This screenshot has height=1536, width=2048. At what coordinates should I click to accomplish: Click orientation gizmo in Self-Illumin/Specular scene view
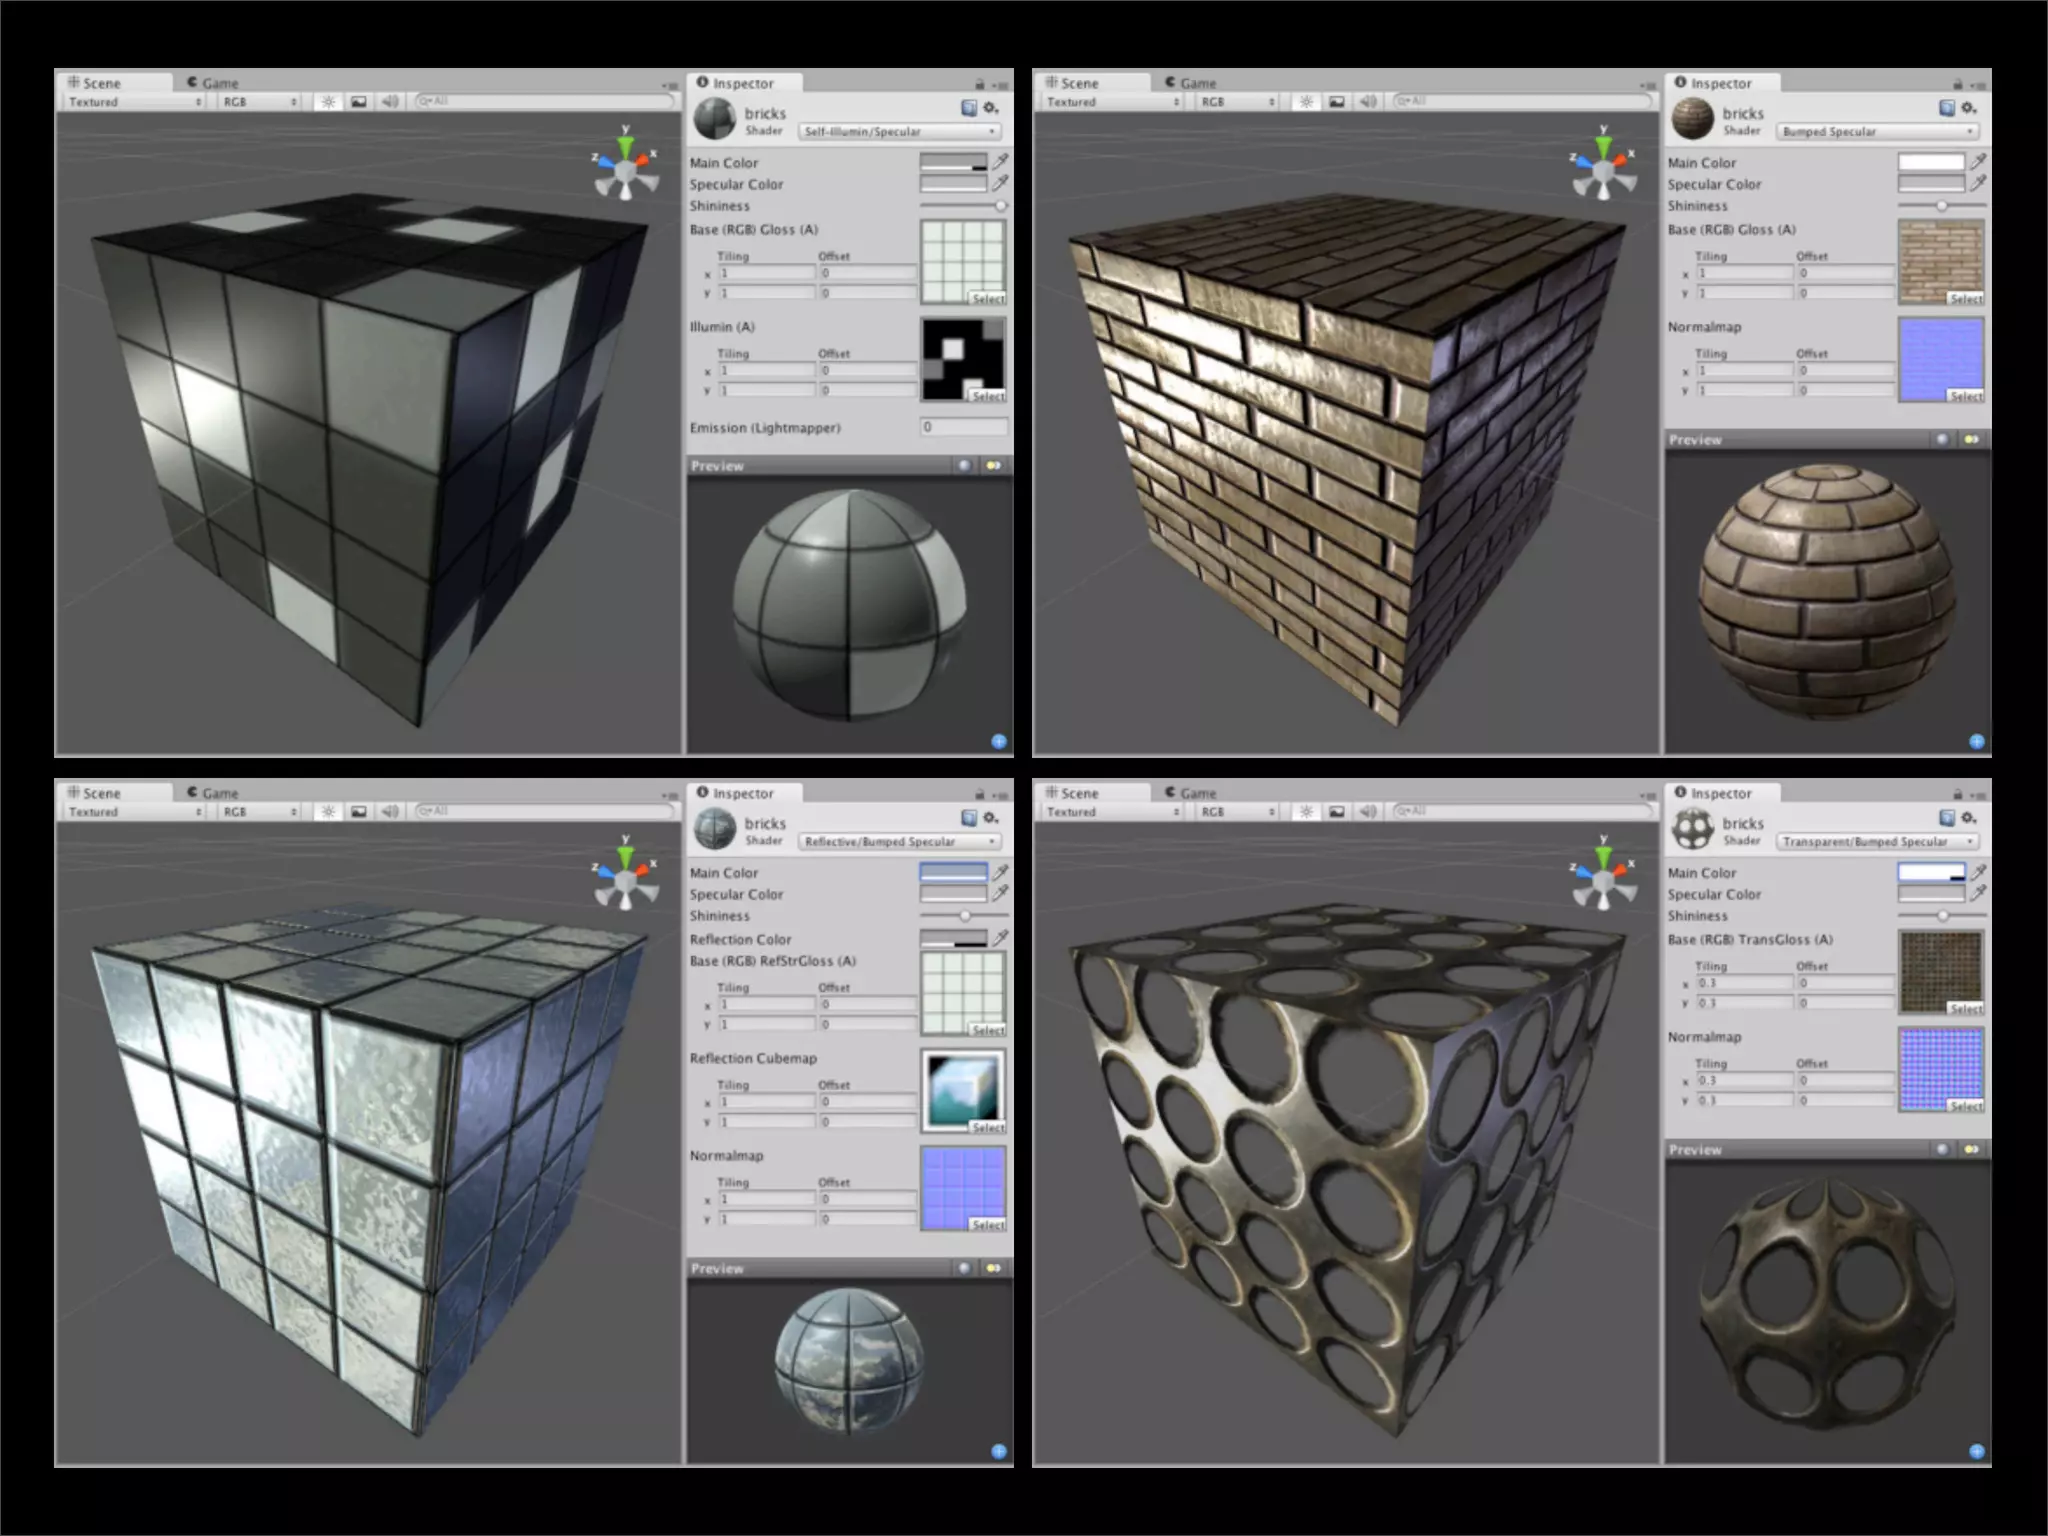[626, 165]
